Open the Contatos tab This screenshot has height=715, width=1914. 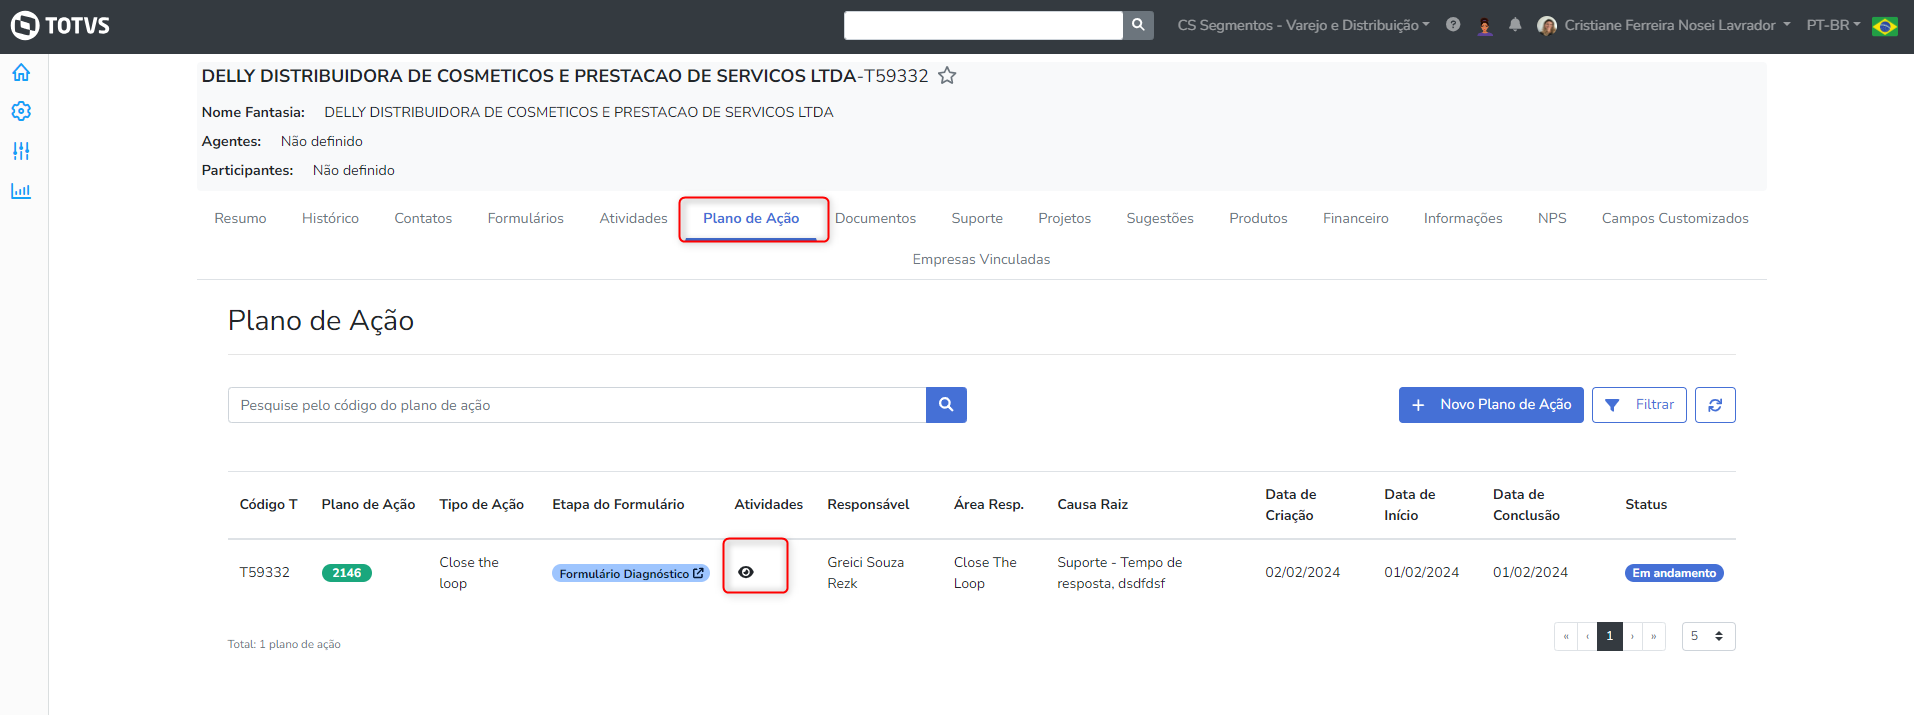pyautogui.click(x=423, y=218)
